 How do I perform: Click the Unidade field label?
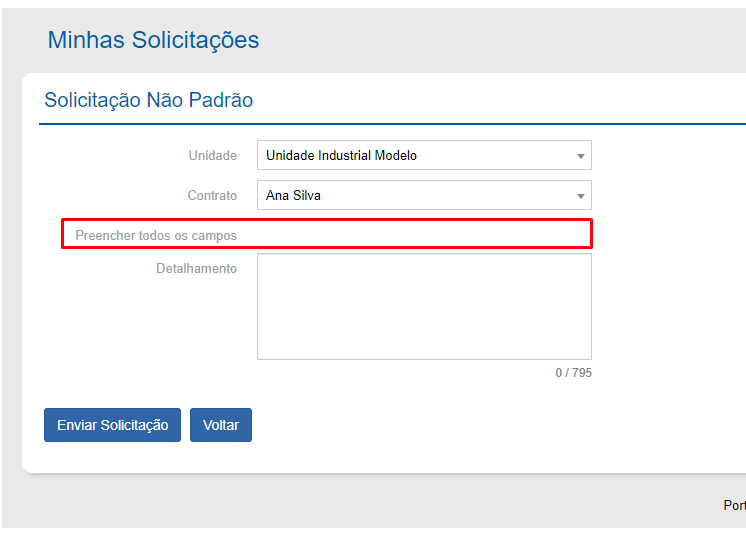(212, 155)
